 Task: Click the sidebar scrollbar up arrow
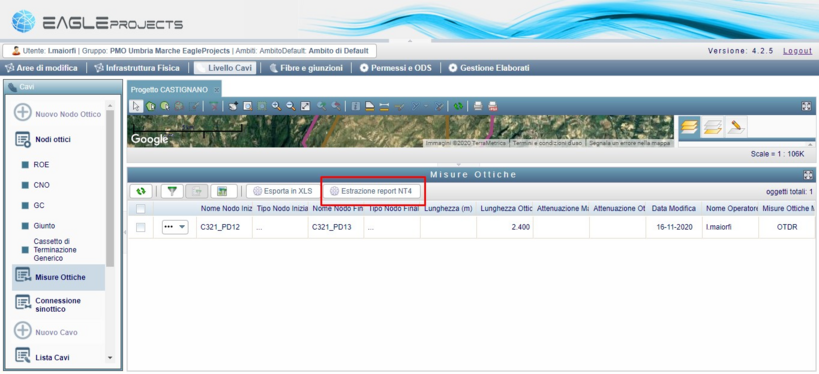point(110,105)
